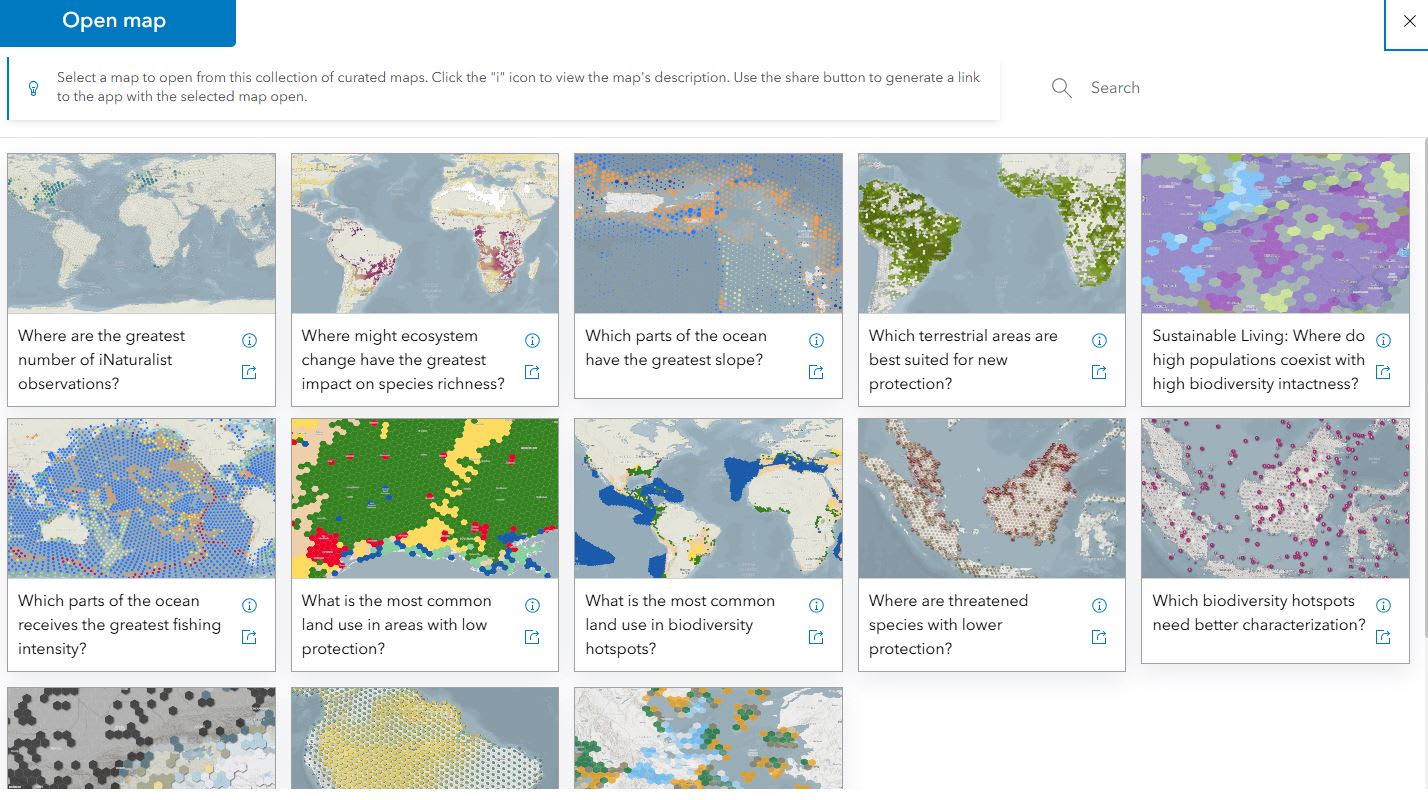Open info for iNaturalist observations map
Screen dimensions: 1428x800
(249, 340)
